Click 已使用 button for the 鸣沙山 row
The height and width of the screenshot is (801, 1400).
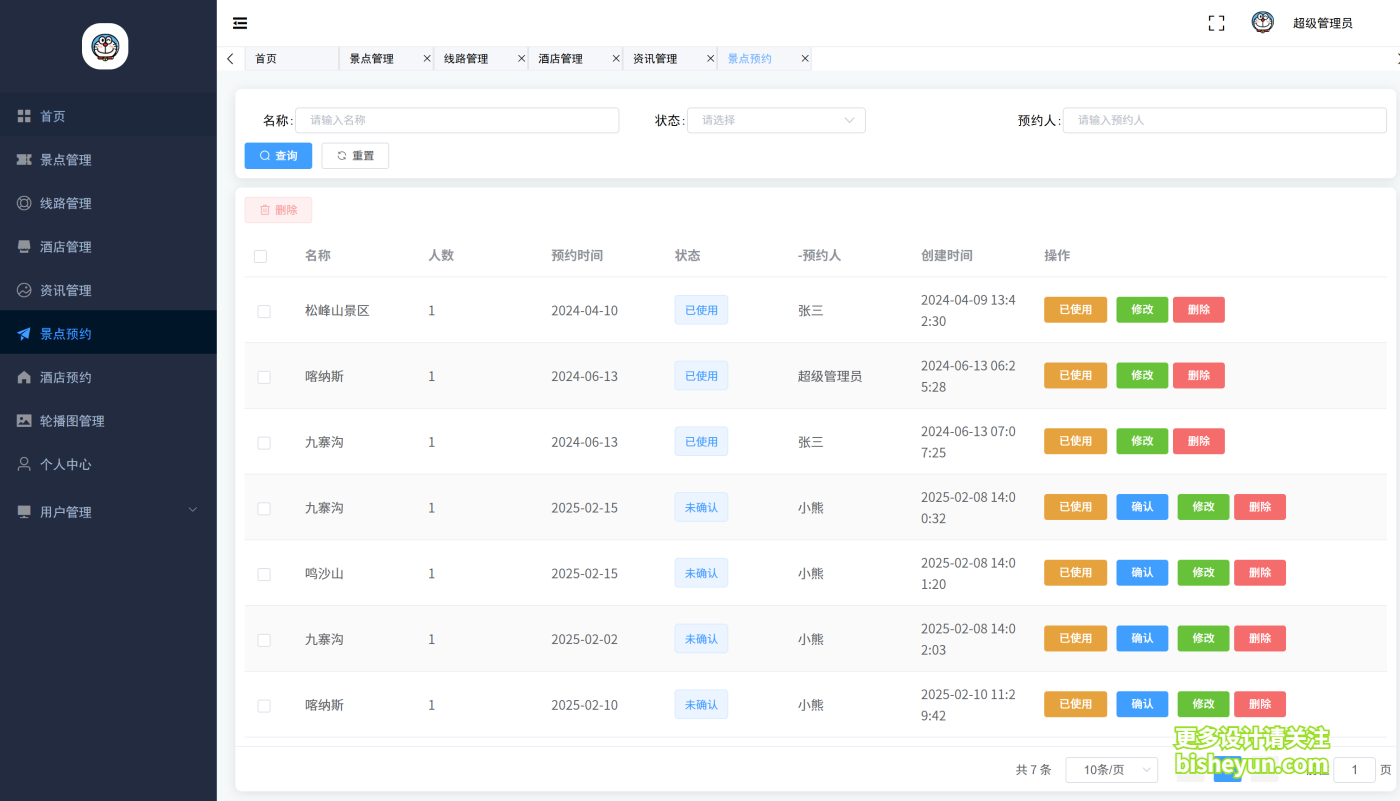point(1075,573)
